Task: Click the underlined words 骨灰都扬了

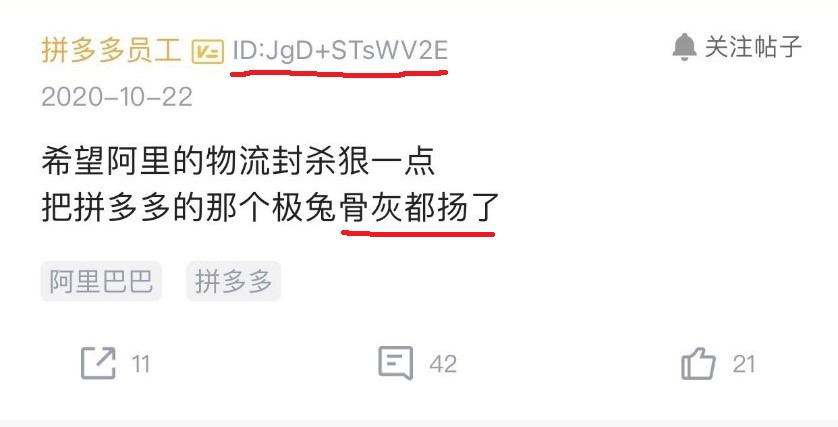Action: [420, 208]
